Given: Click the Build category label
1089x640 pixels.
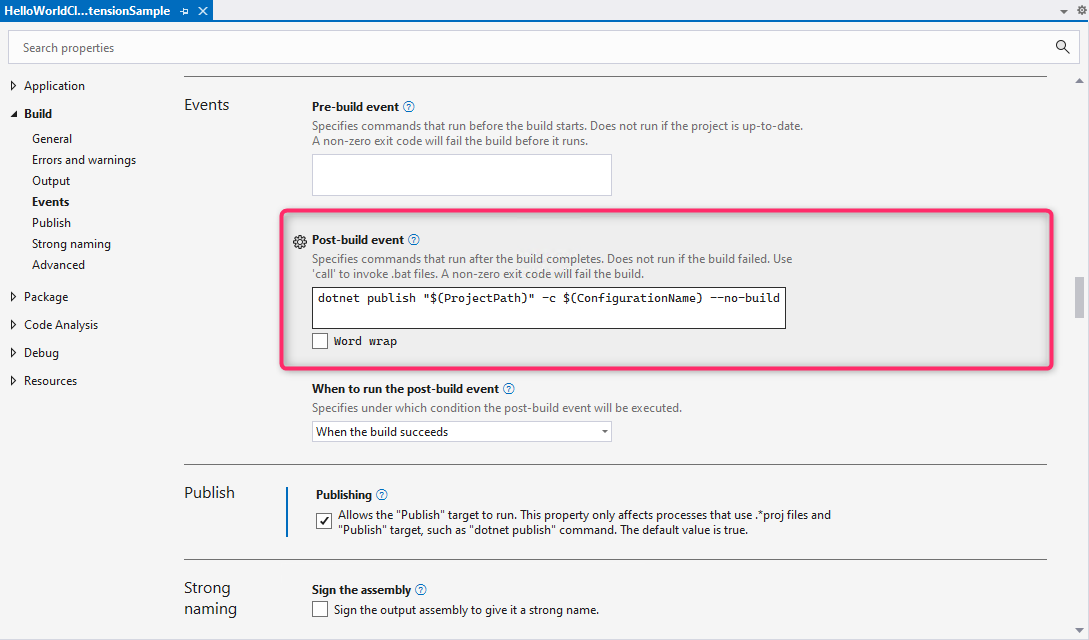Looking at the screenshot, I should point(38,114).
